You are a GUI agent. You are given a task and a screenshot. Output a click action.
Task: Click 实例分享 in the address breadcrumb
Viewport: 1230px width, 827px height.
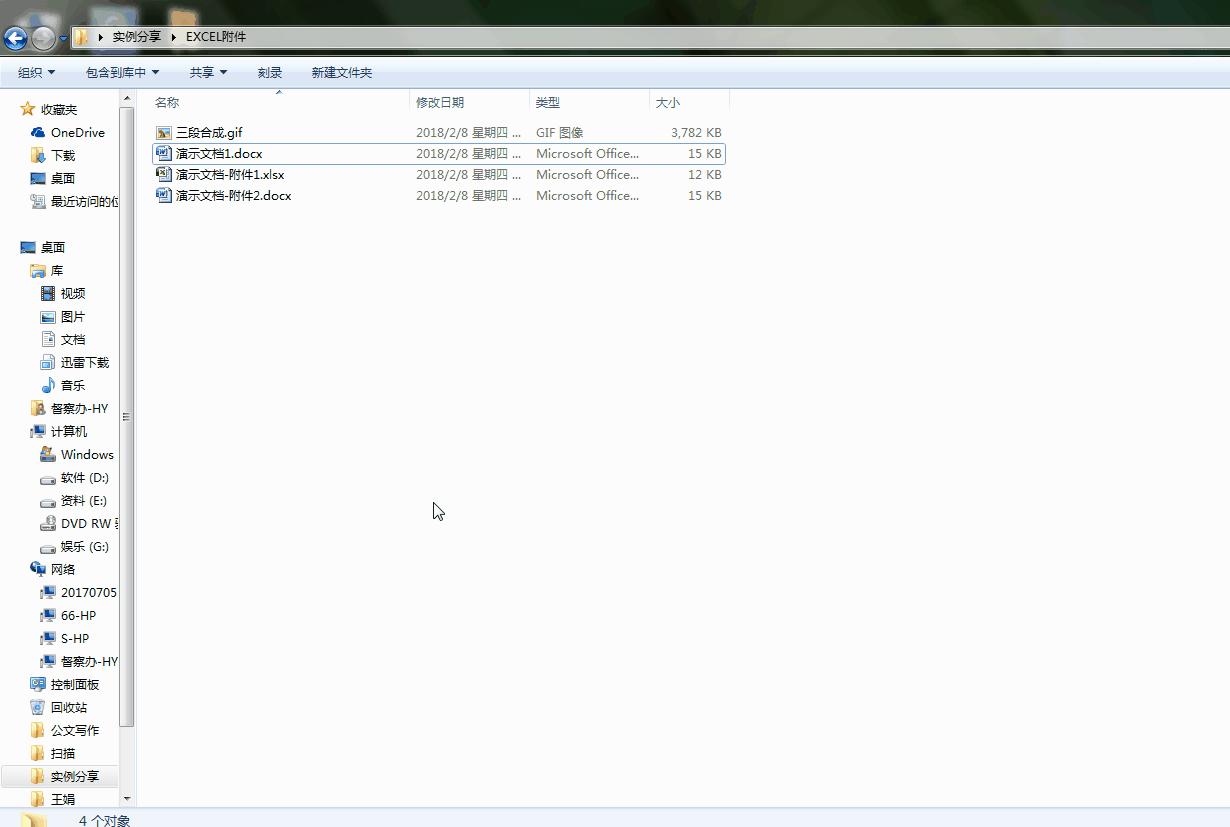point(136,37)
